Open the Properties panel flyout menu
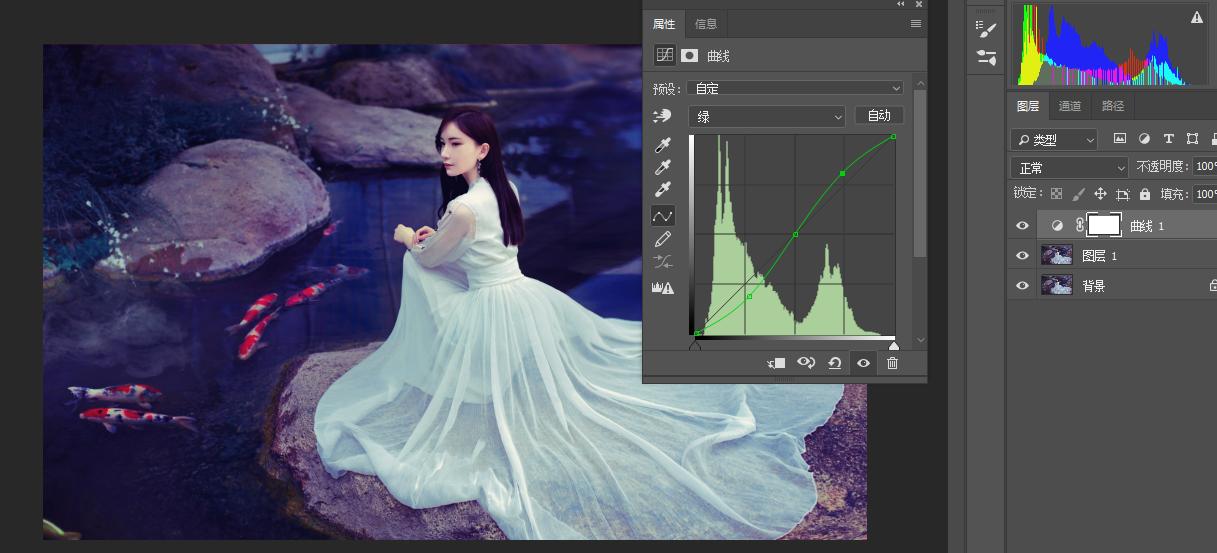1217x553 pixels. (915, 24)
